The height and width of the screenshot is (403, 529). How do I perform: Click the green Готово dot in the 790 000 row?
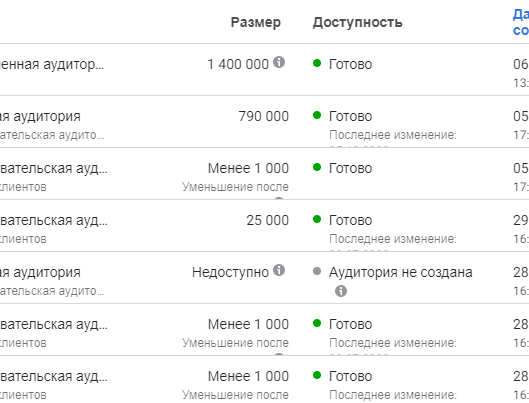(x=317, y=115)
